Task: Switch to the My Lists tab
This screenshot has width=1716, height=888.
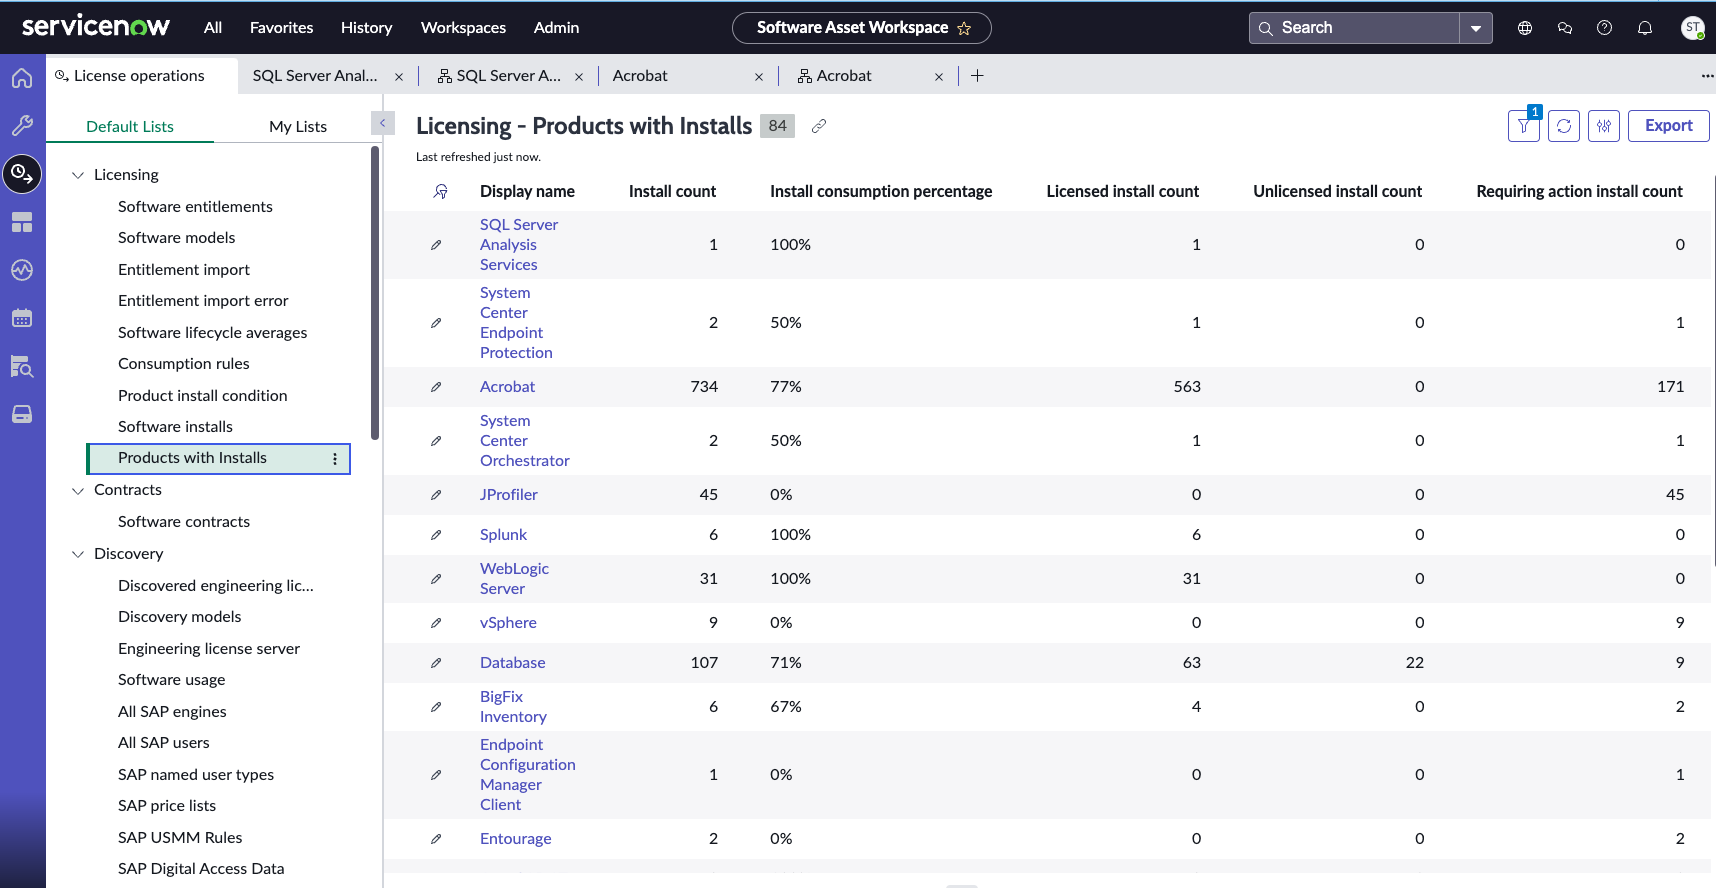Action: (298, 126)
